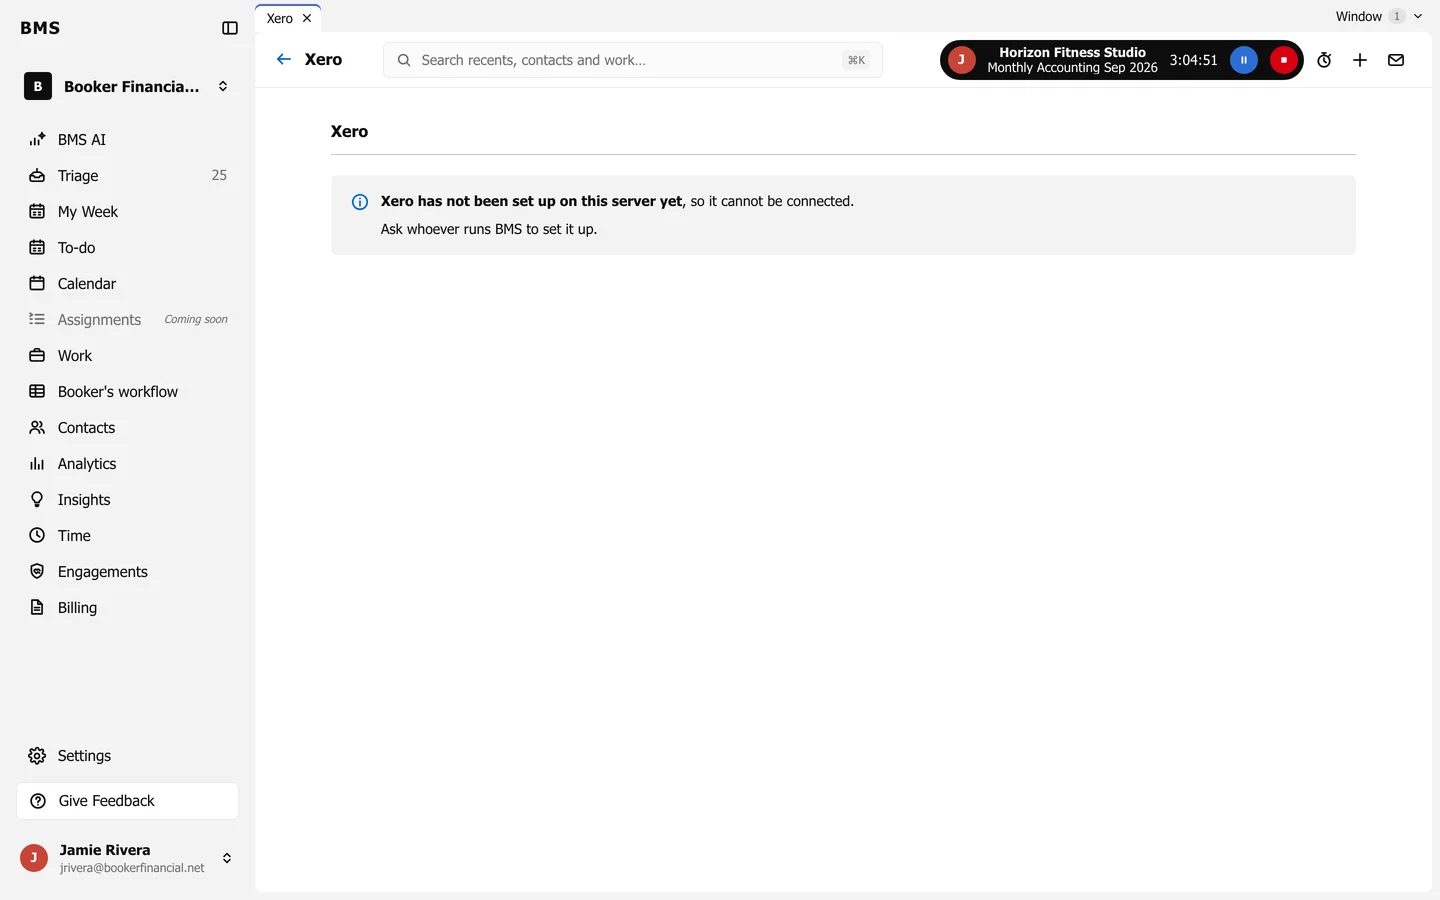Click Jamie Rivera's profile avatar
Image resolution: width=1440 pixels, height=900 pixels.
[34, 858]
